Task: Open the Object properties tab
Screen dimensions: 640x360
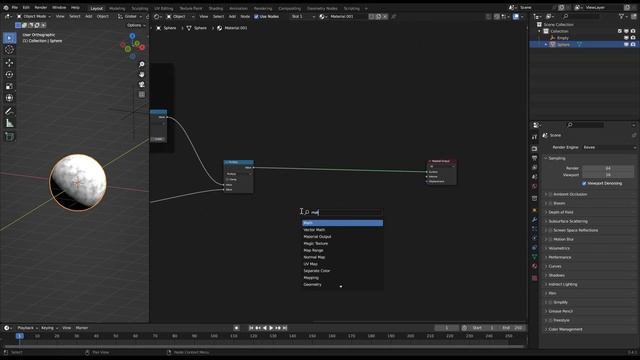Action: 534,210
